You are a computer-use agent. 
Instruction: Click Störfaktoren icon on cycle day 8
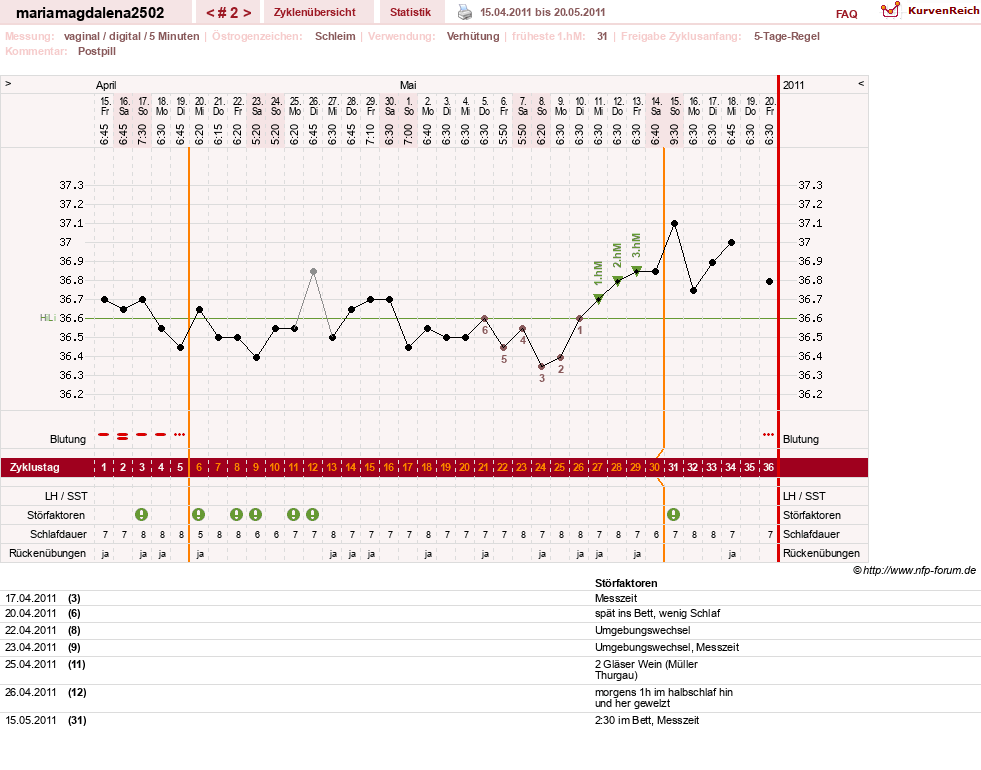[236, 515]
